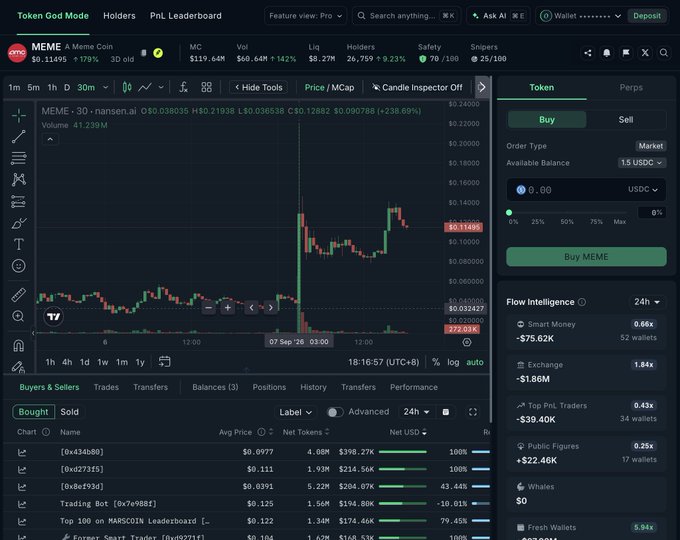Image resolution: width=680 pixels, height=540 pixels.
Task: Click the amount slider Max mark
Action: pyautogui.click(x=620, y=222)
